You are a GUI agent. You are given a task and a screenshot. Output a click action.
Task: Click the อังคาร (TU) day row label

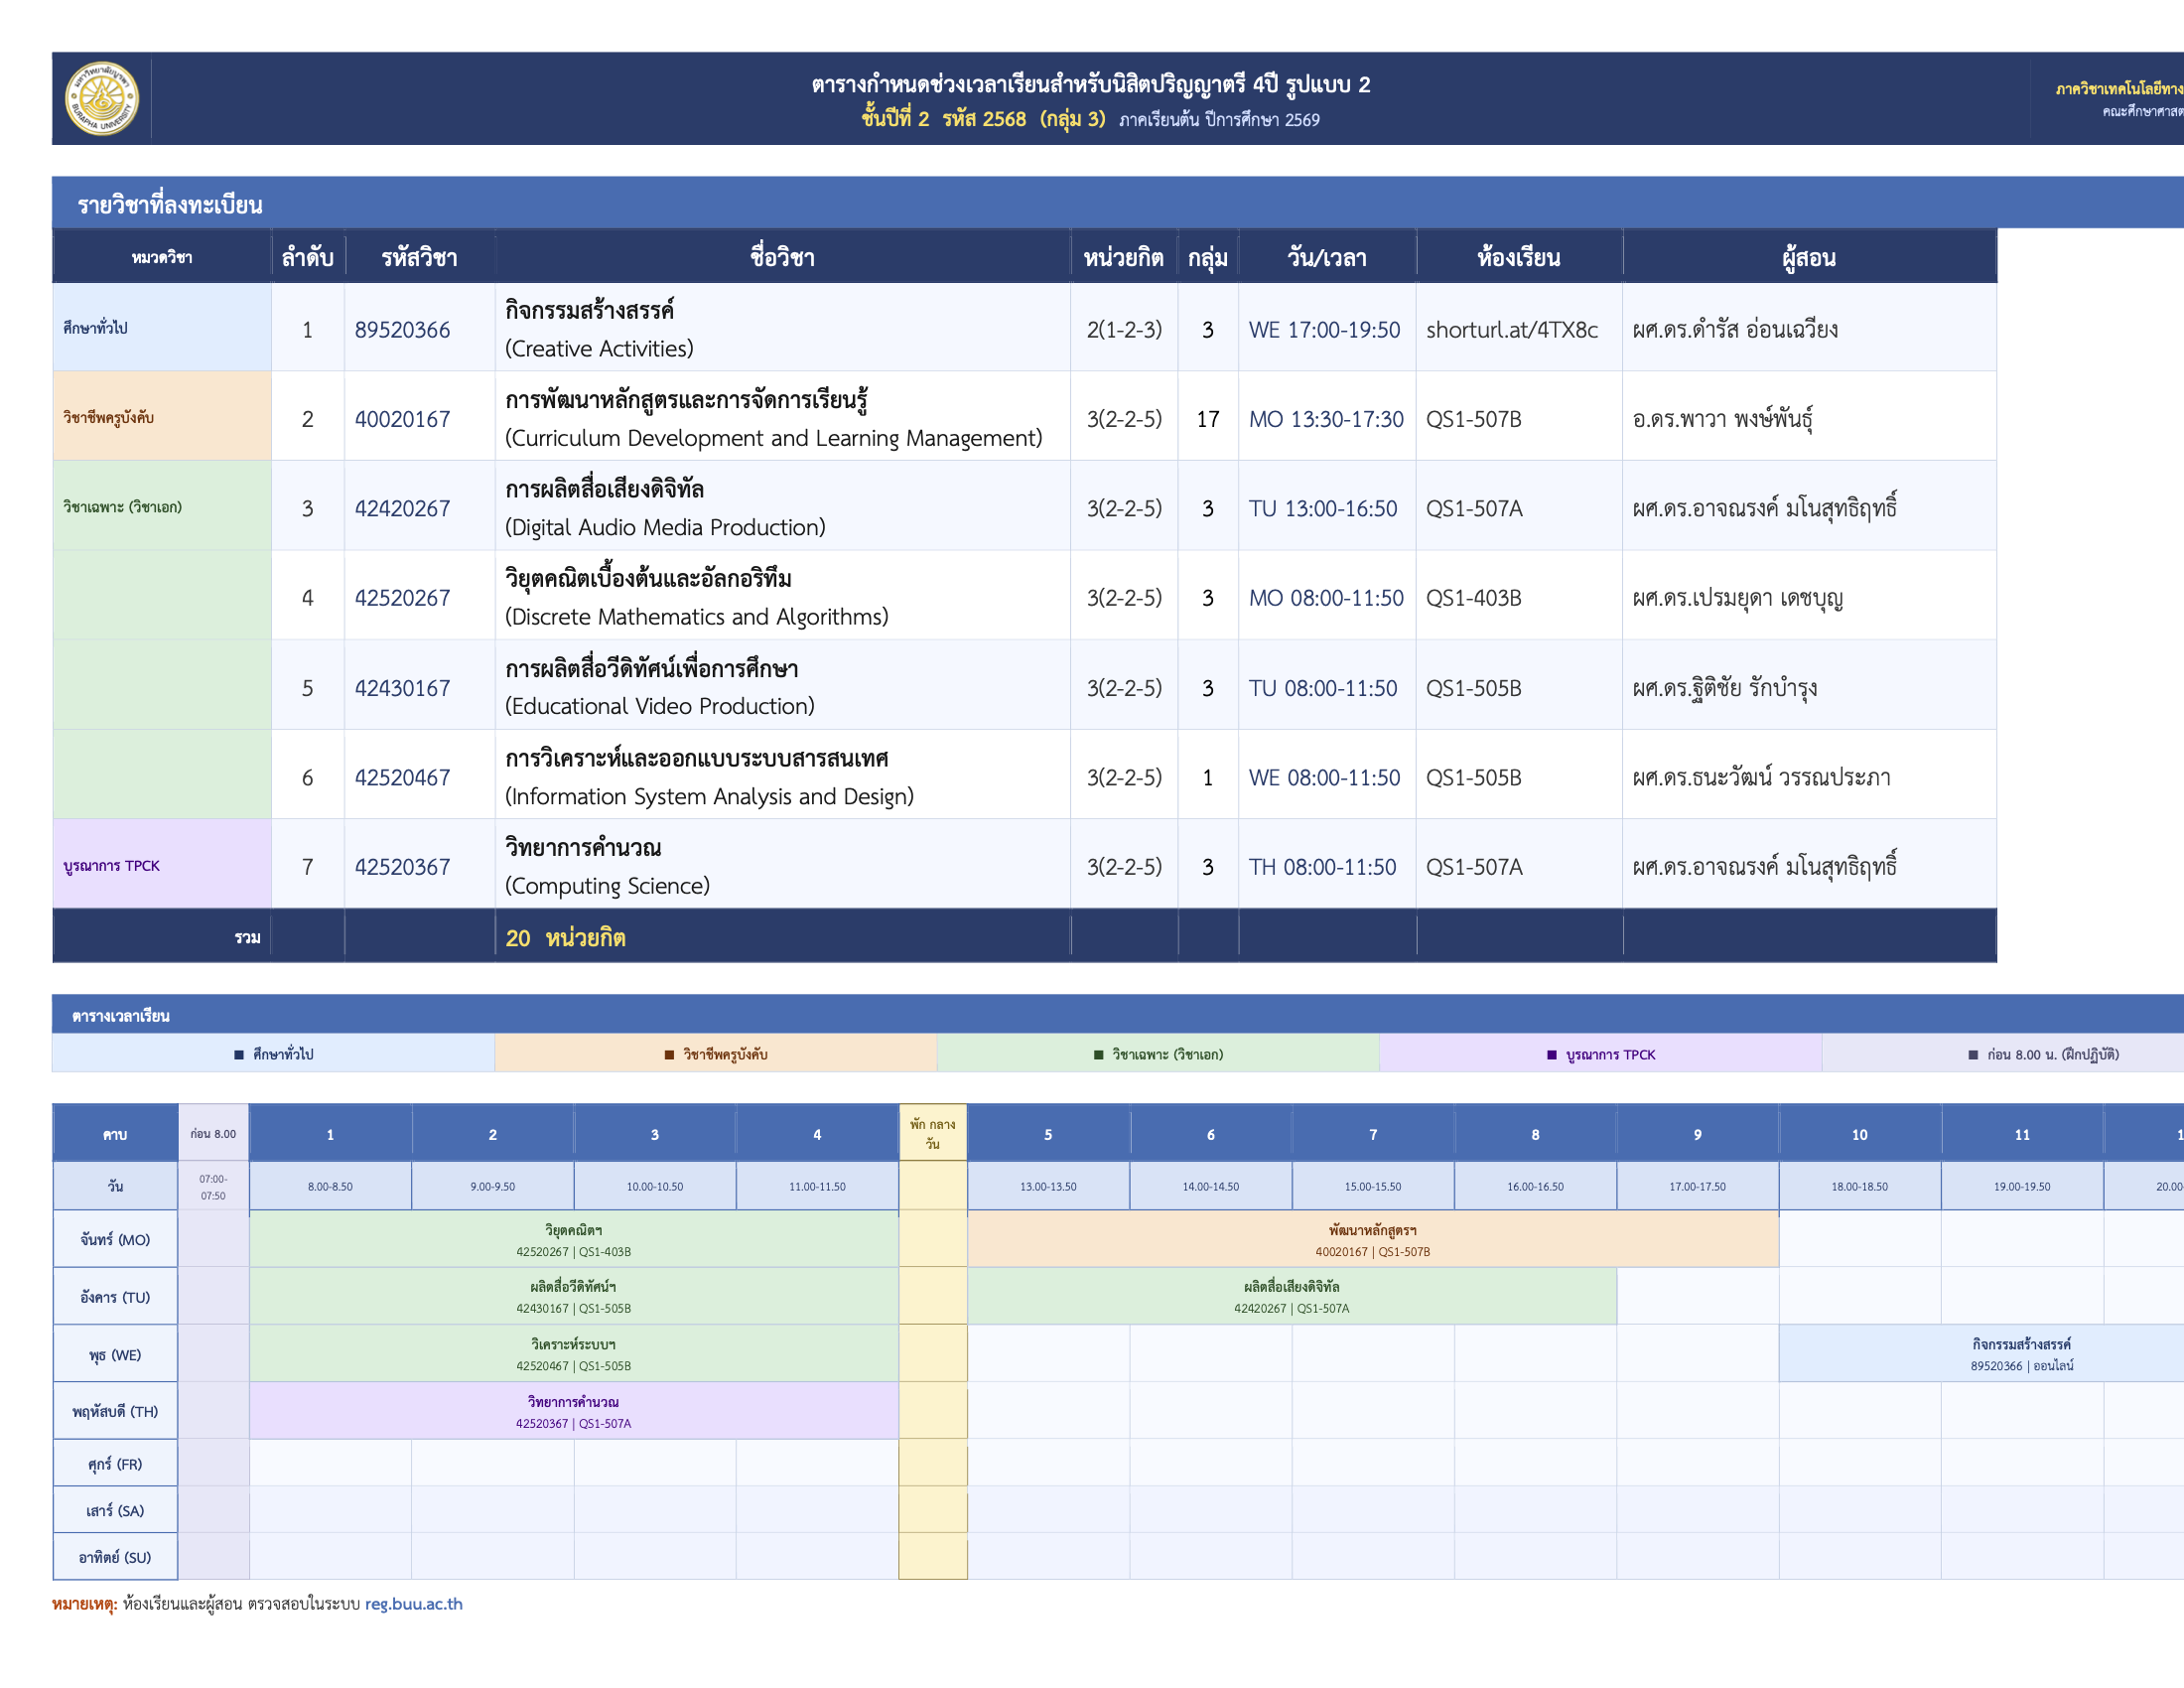pos(115,1296)
